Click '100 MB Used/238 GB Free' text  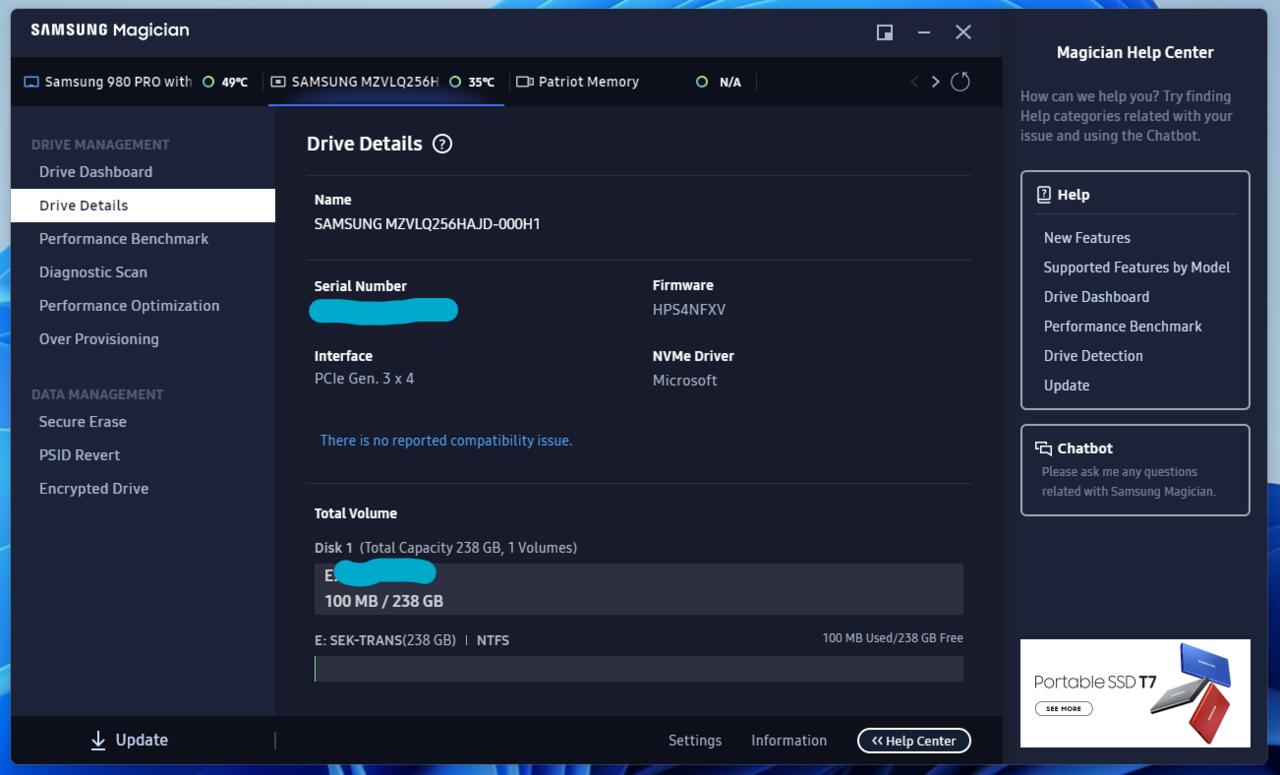click(x=893, y=638)
